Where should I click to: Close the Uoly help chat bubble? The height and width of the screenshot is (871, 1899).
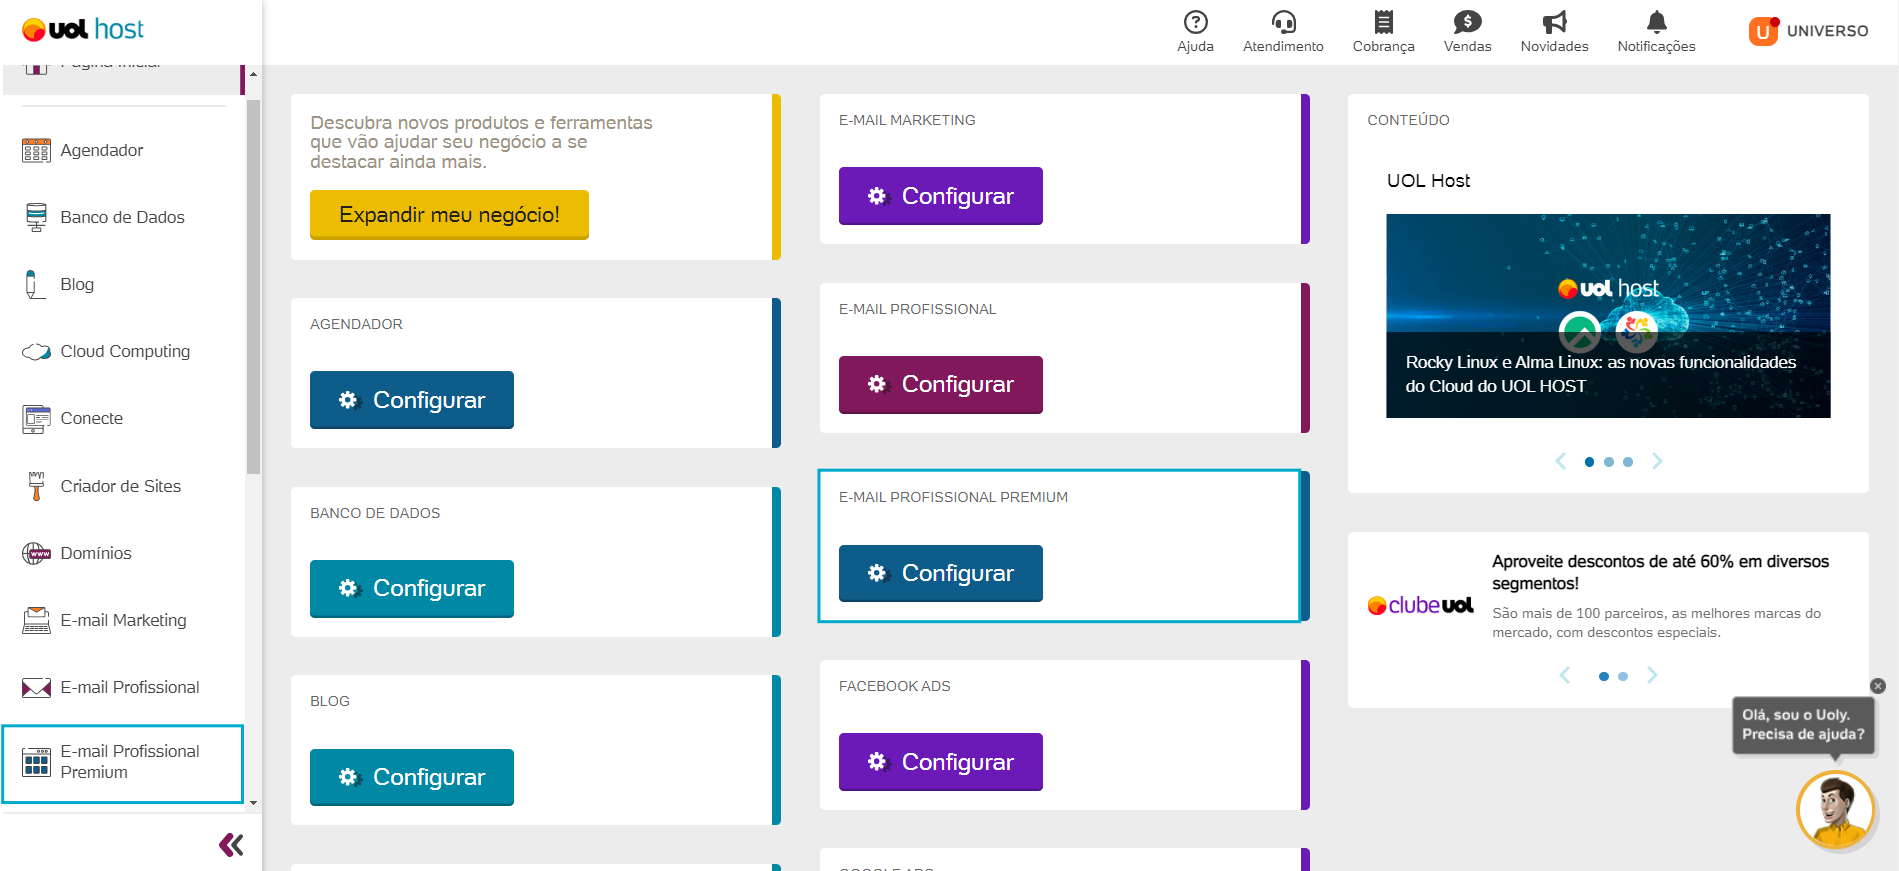(x=1878, y=686)
